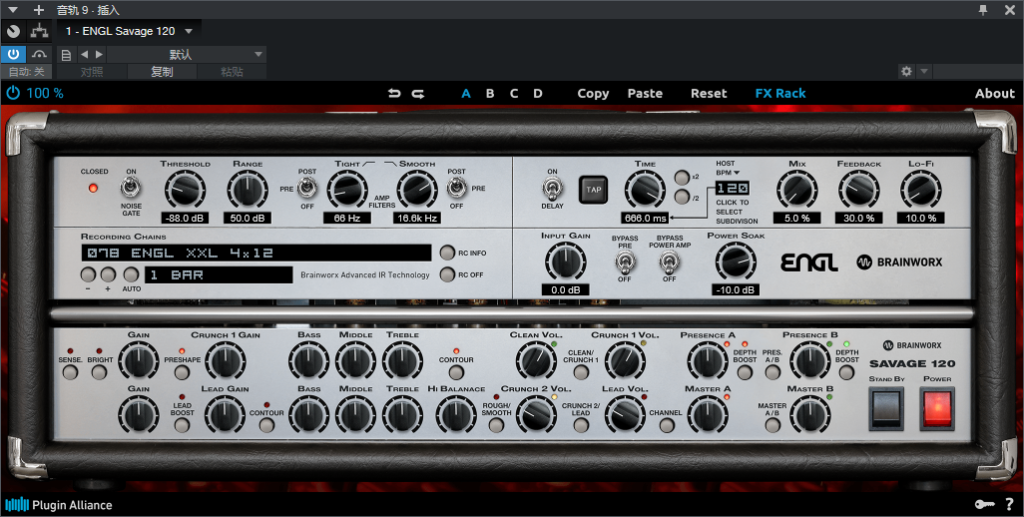
Task: Click the 复制 button
Action: (x=162, y=72)
